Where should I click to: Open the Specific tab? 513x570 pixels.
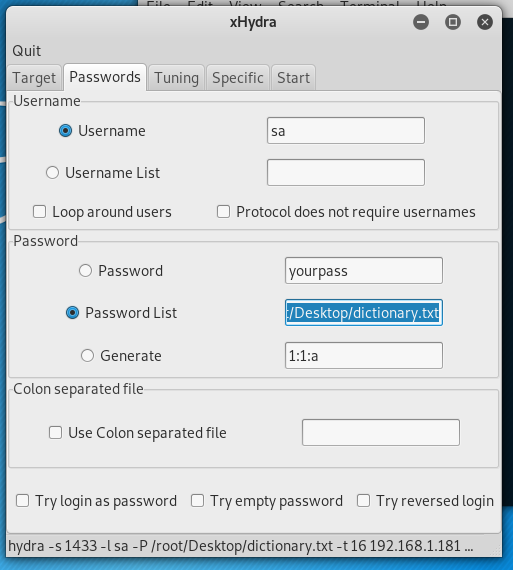(x=238, y=78)
